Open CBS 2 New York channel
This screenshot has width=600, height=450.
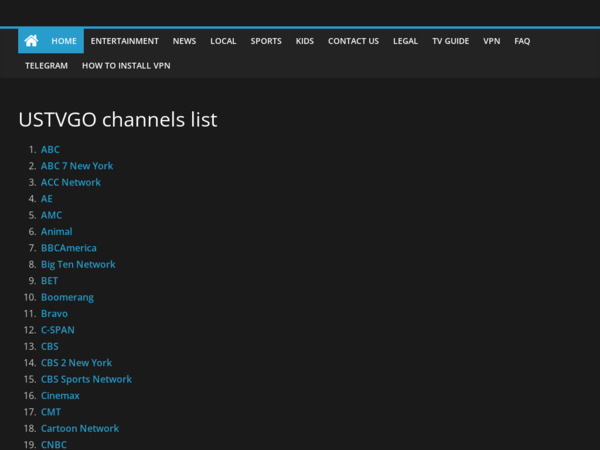point(76,363)
